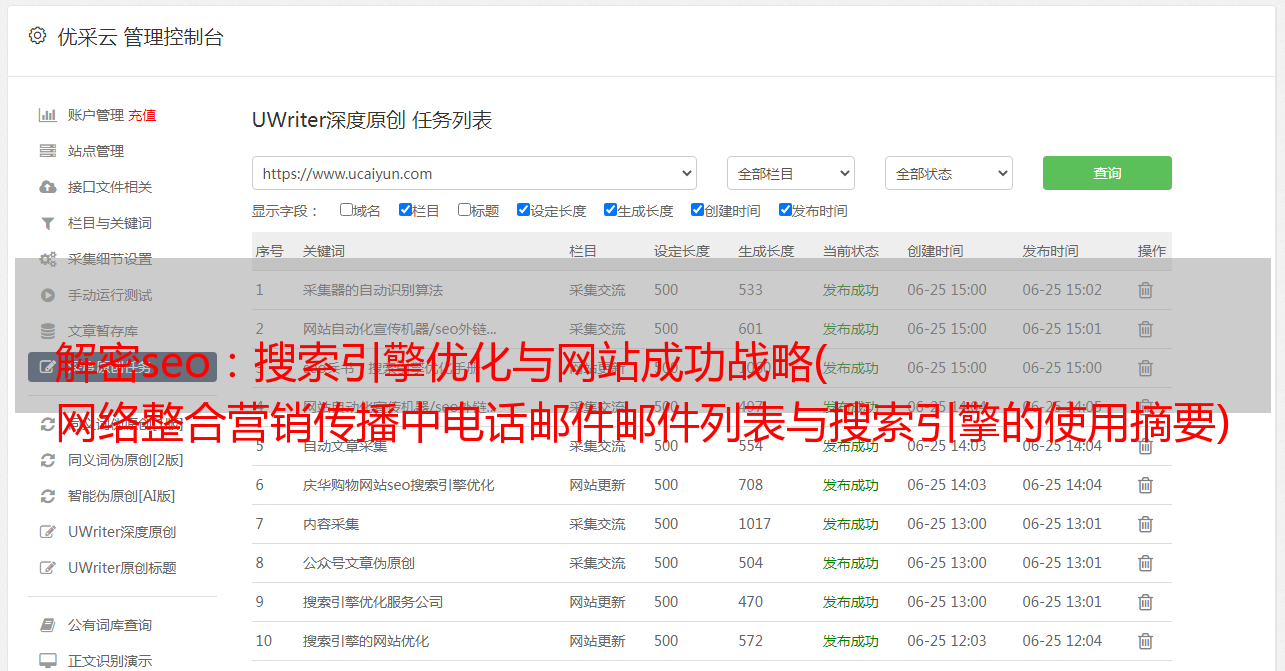Uncheck the 生成长度 field checkbox

(x=610, y=210)
